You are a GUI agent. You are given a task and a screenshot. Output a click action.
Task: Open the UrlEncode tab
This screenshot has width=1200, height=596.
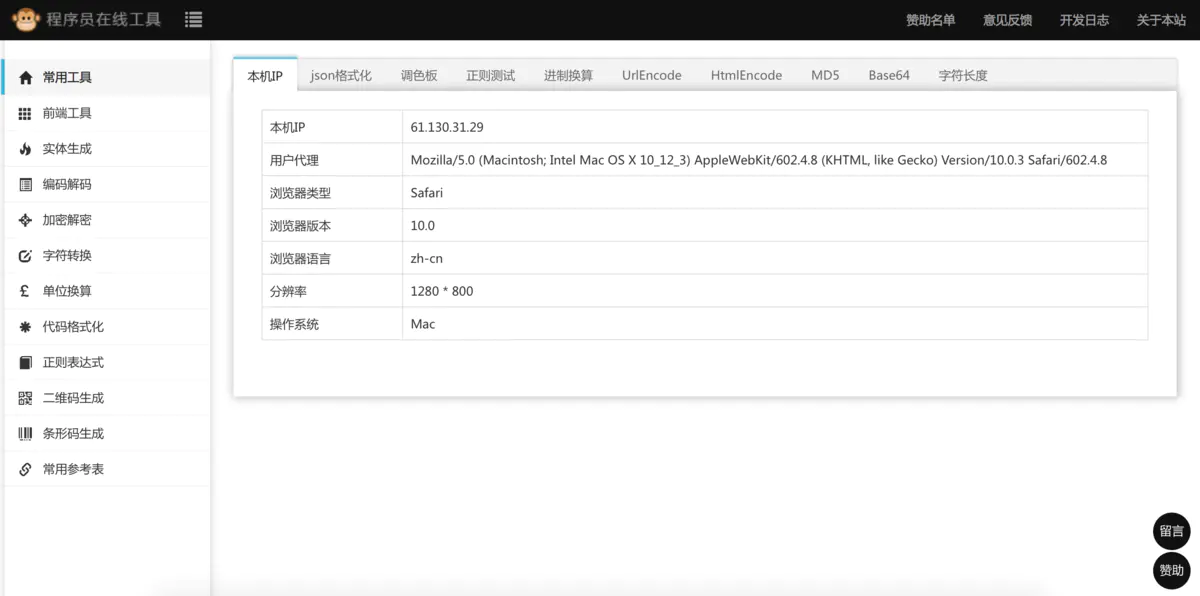click(652, 75)
